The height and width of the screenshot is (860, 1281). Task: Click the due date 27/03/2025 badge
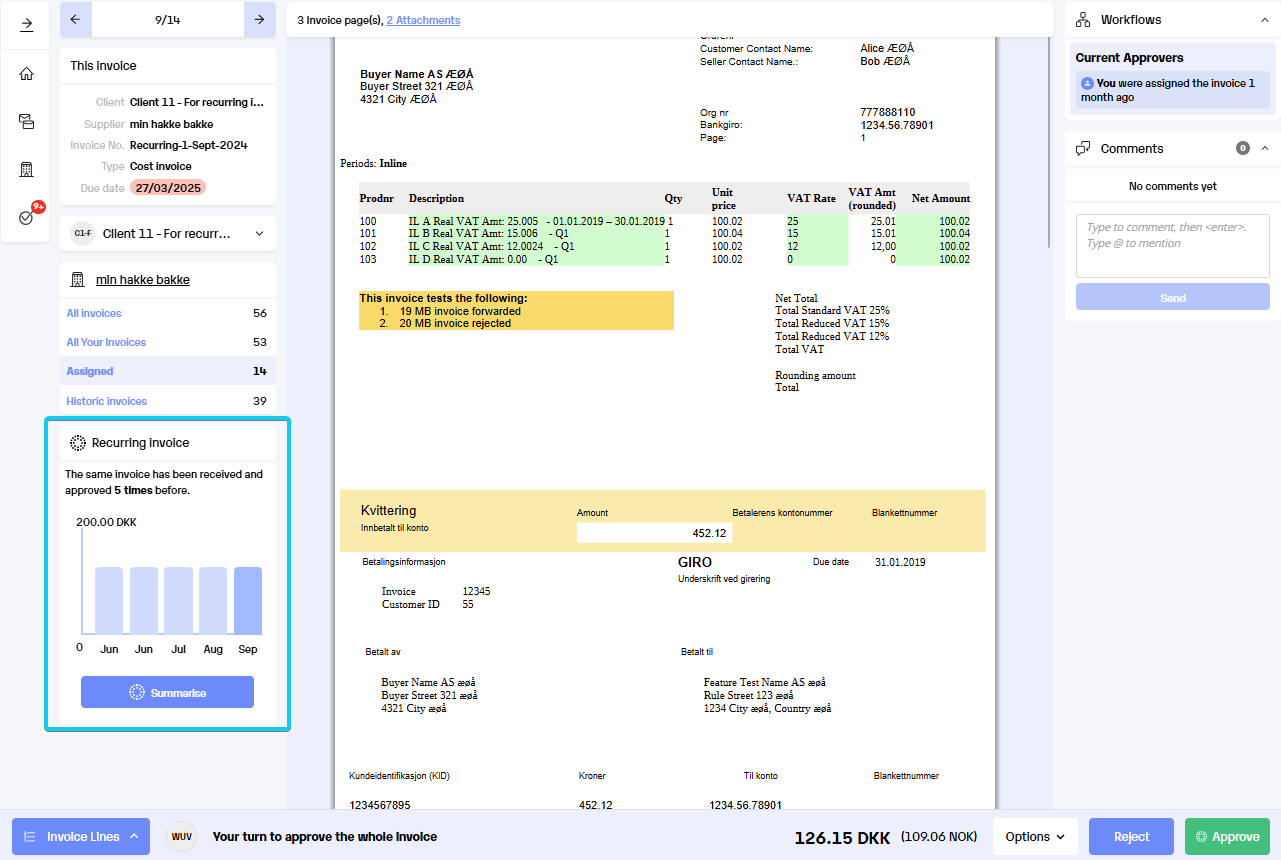click(x=168, y=188)
